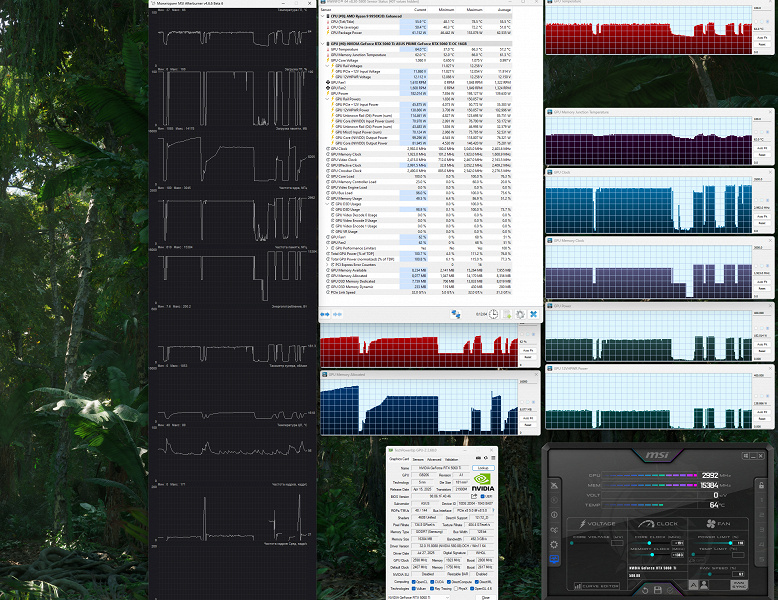Open Afterburner information icon in left sidebar

(554, 515)
